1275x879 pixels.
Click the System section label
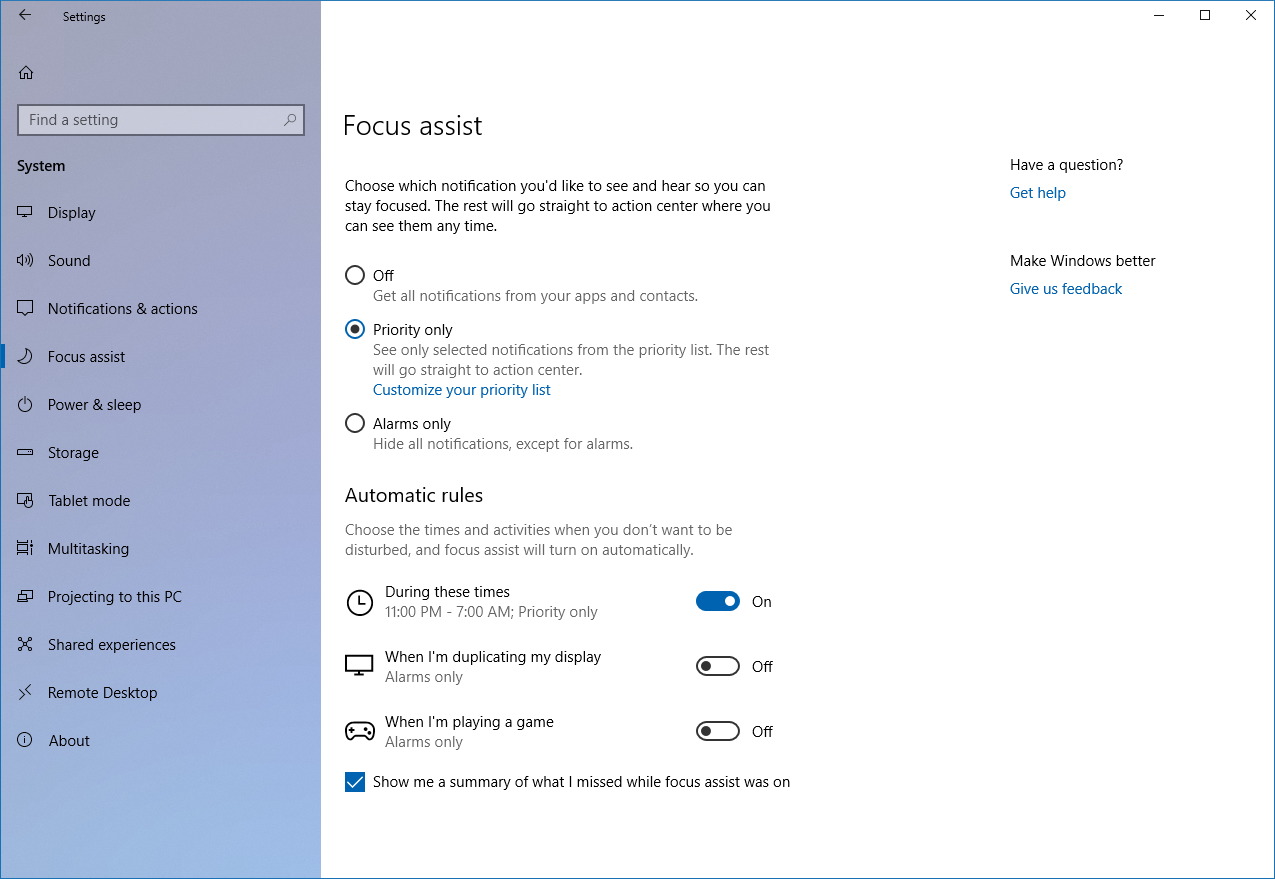[x=41, y=166]
